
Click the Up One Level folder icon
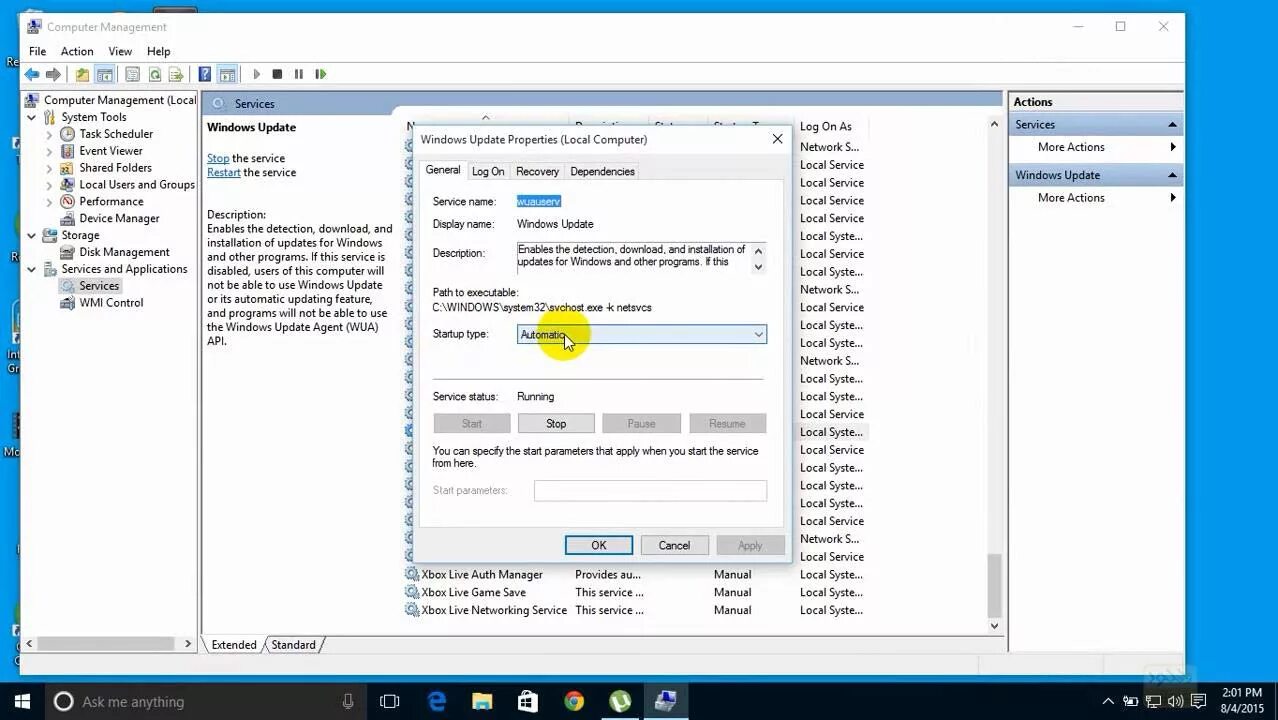pyautogui.click(x=82, y=74)
